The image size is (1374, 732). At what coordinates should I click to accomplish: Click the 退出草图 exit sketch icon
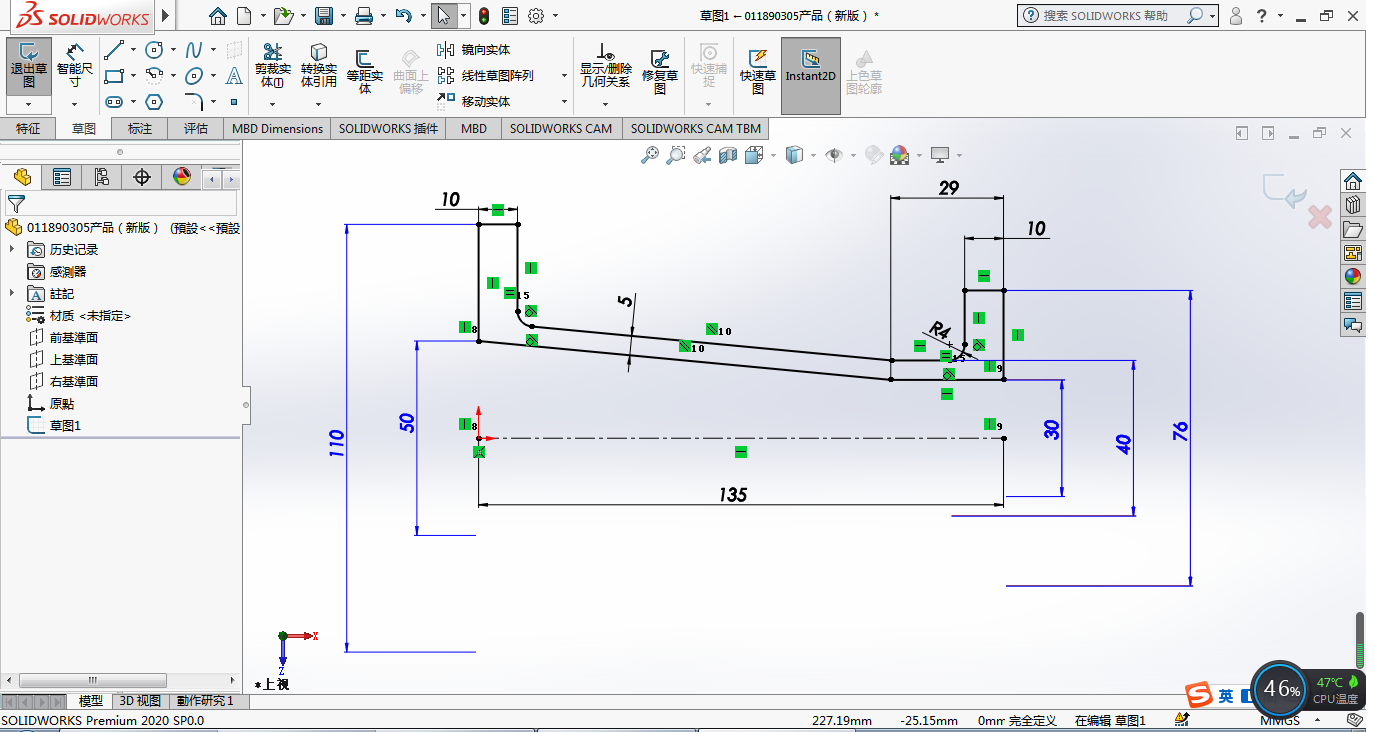point(29,64)
